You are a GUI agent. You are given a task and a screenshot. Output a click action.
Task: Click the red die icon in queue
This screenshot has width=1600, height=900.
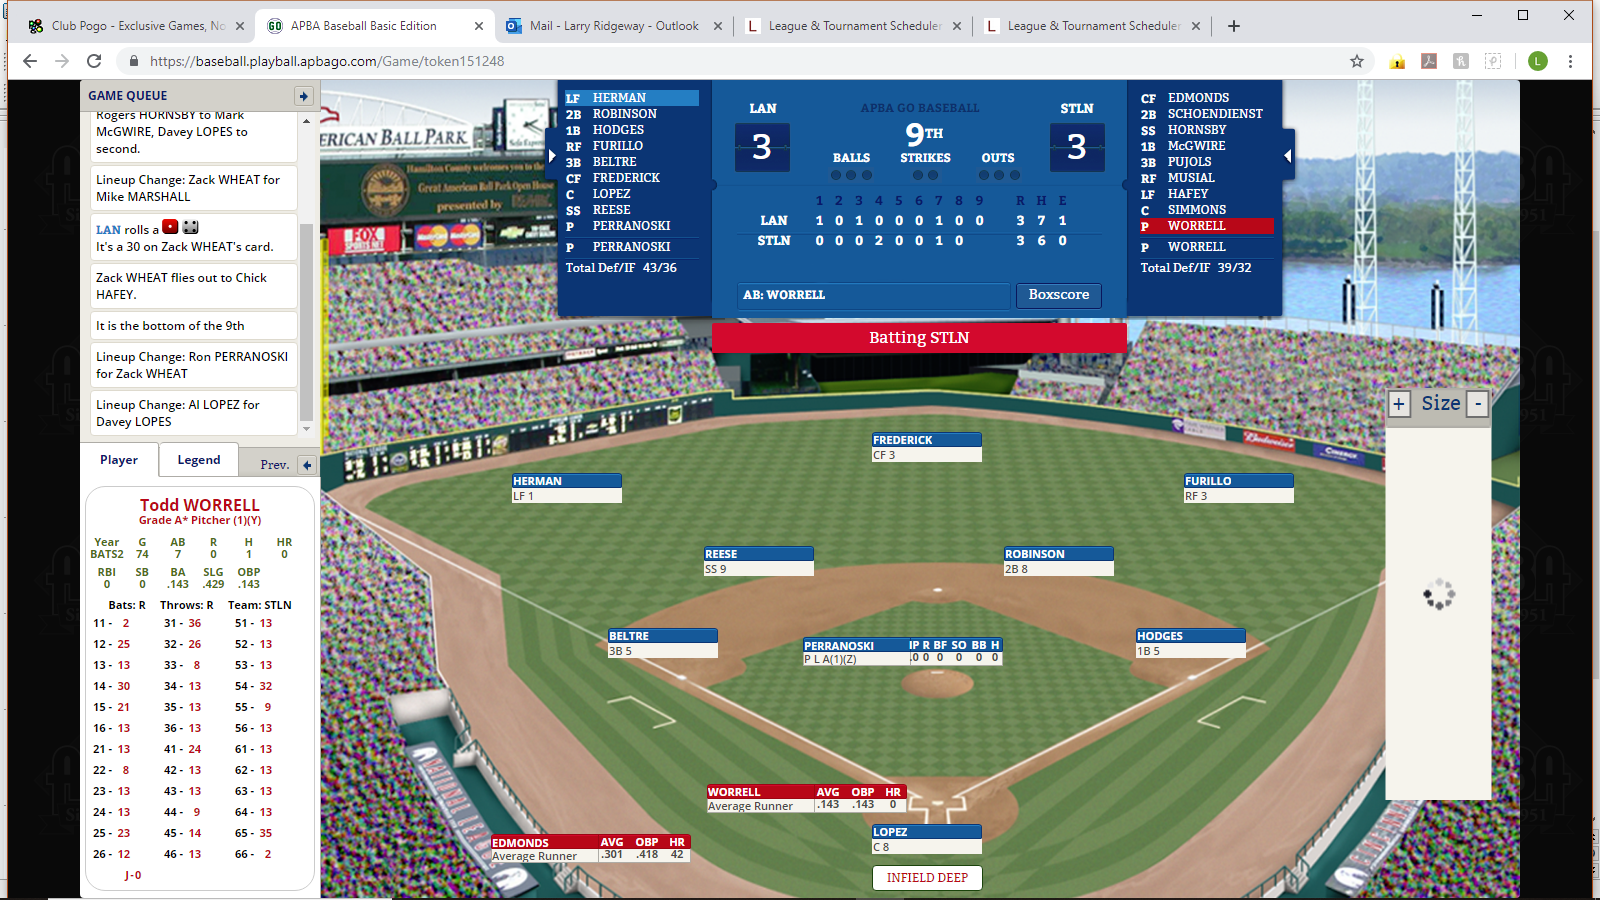tap(170, 227)
